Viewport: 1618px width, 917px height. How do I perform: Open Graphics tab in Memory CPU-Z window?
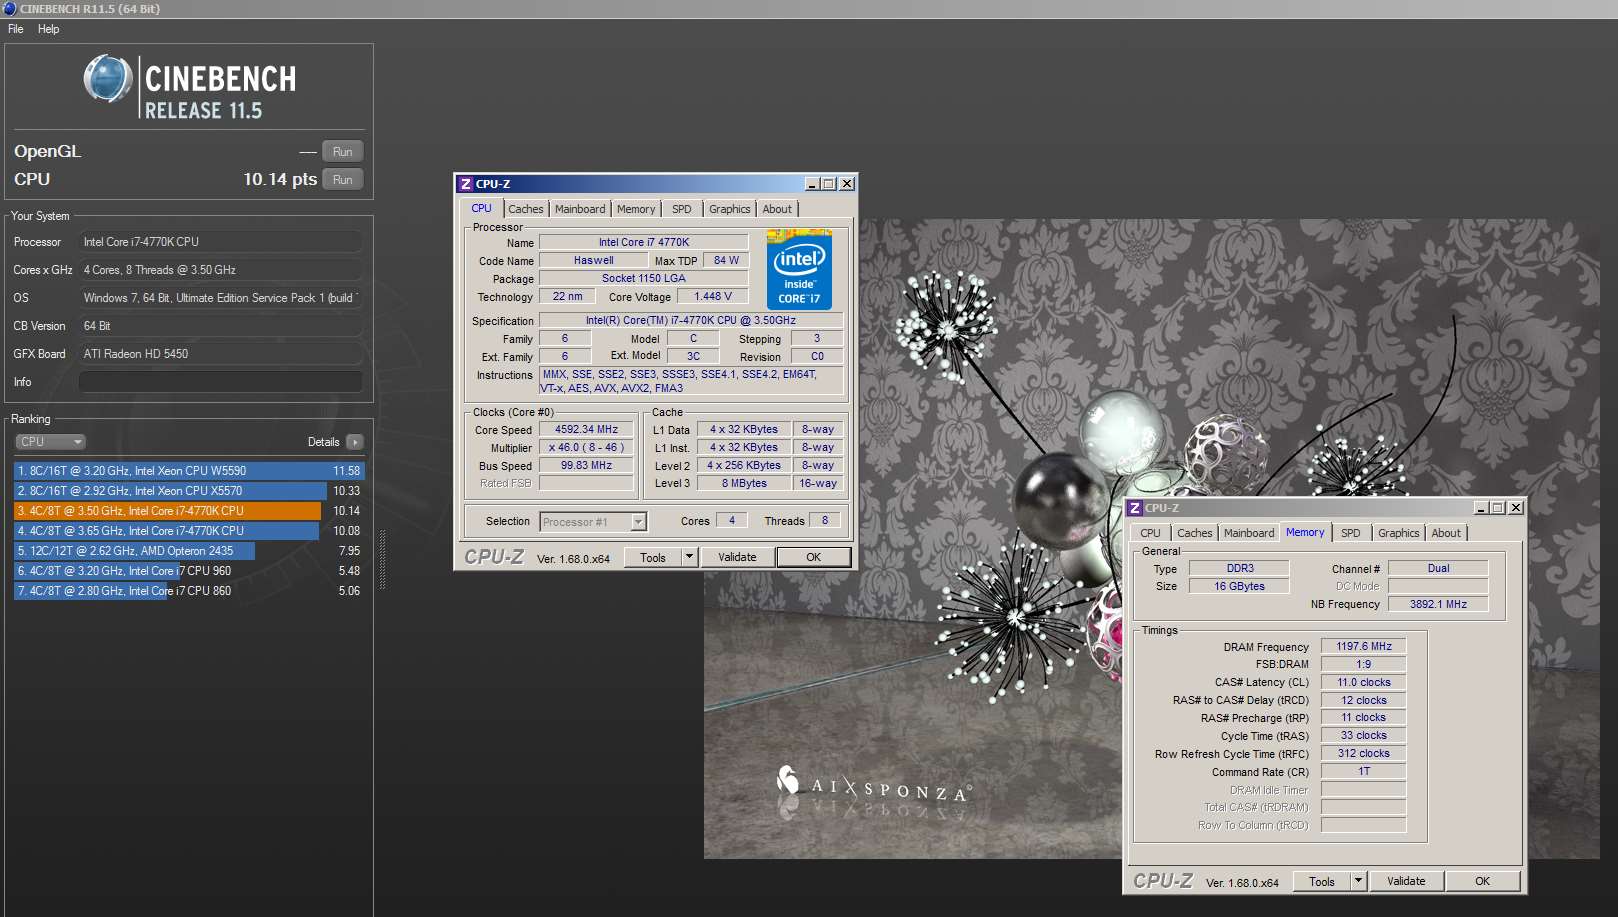(1399, 533)
